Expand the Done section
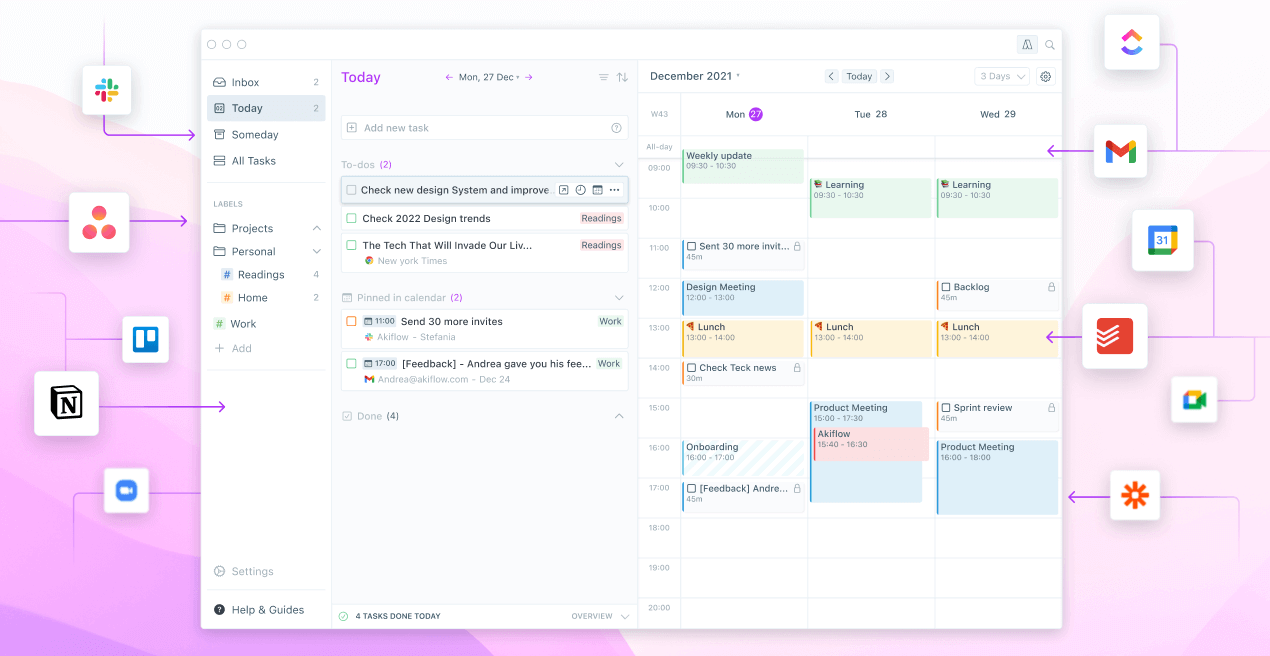Screen dimensions: 1270x656 coord(618,416)
